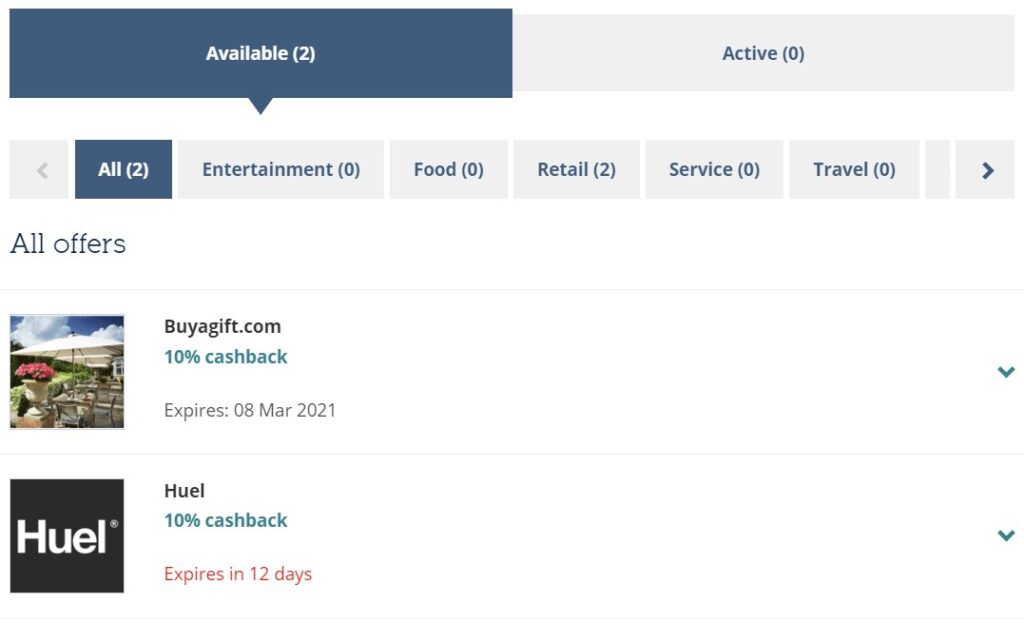Click the partially hidden category tab

[937, 169]
